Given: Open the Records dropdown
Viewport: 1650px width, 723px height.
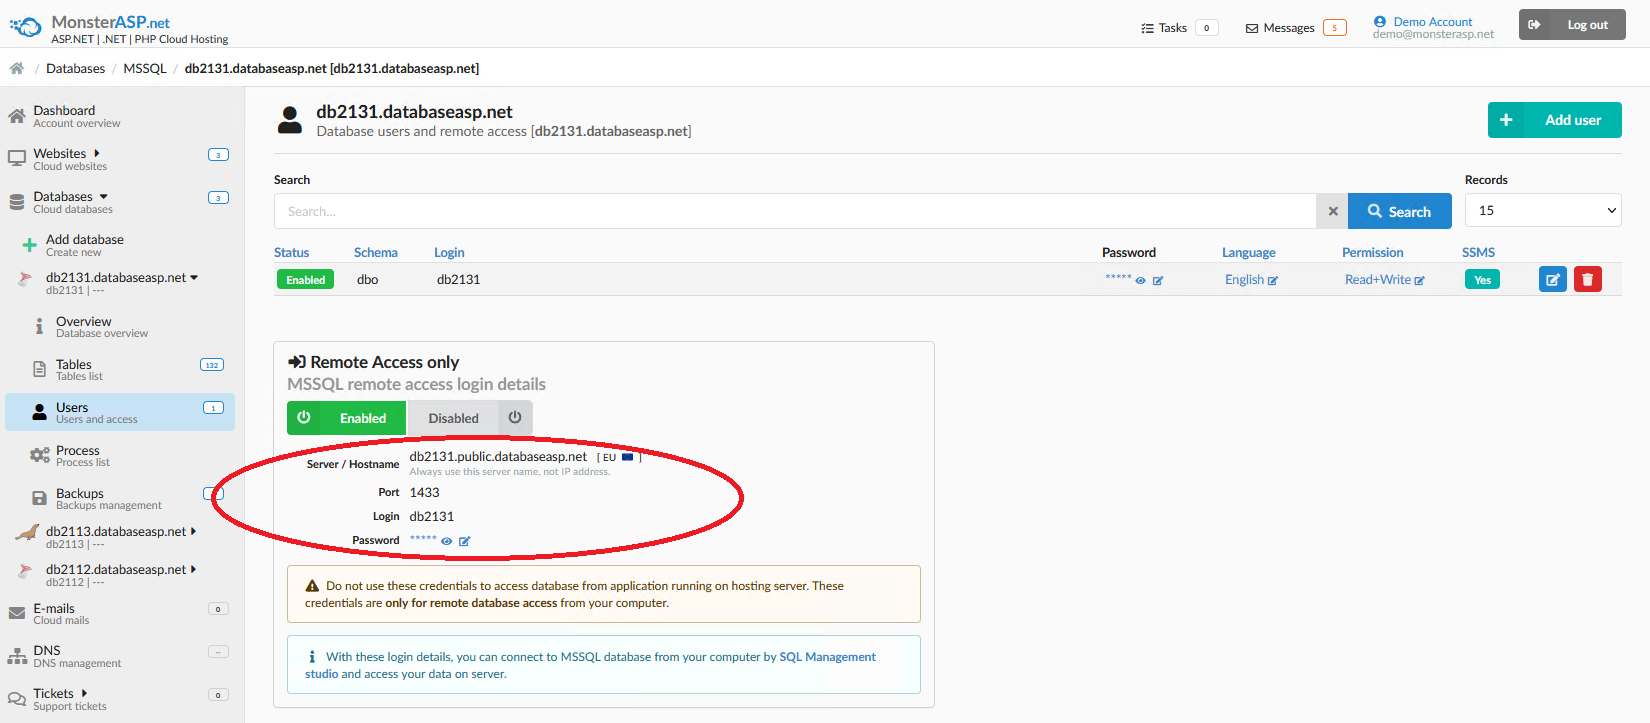Looking at the screenshot, I should 1543,210.
